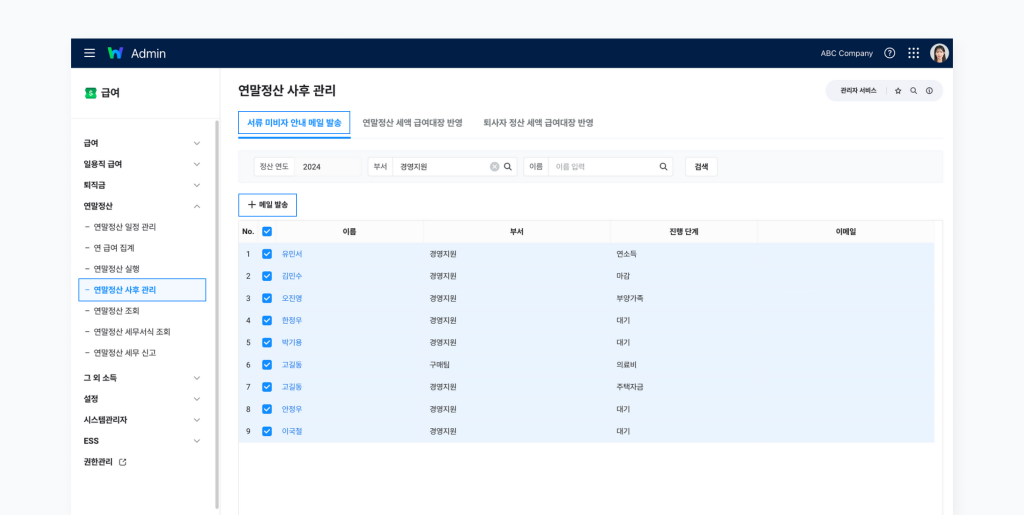Open employee link 오진영
The height and width of the screenshot is (515, 1024).
[292, 298]
